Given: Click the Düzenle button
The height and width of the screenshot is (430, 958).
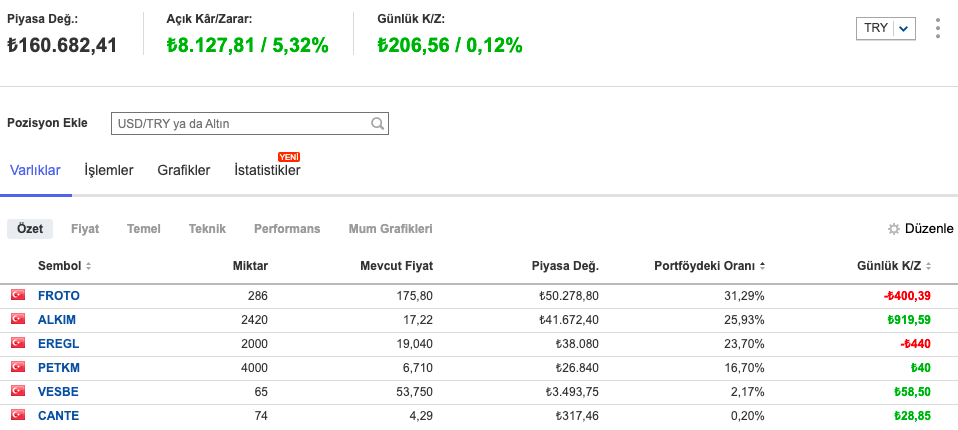Looking at the screenshot, I should tap(928, 229).
